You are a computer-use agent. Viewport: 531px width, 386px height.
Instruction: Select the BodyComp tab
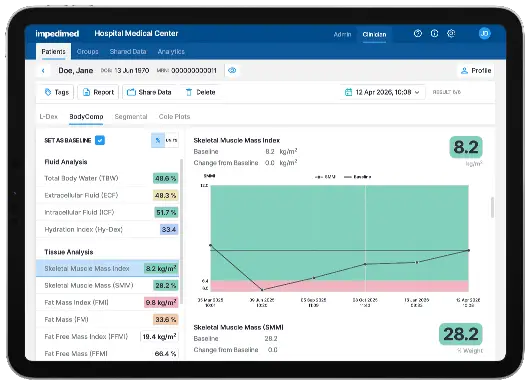point(86,116)
